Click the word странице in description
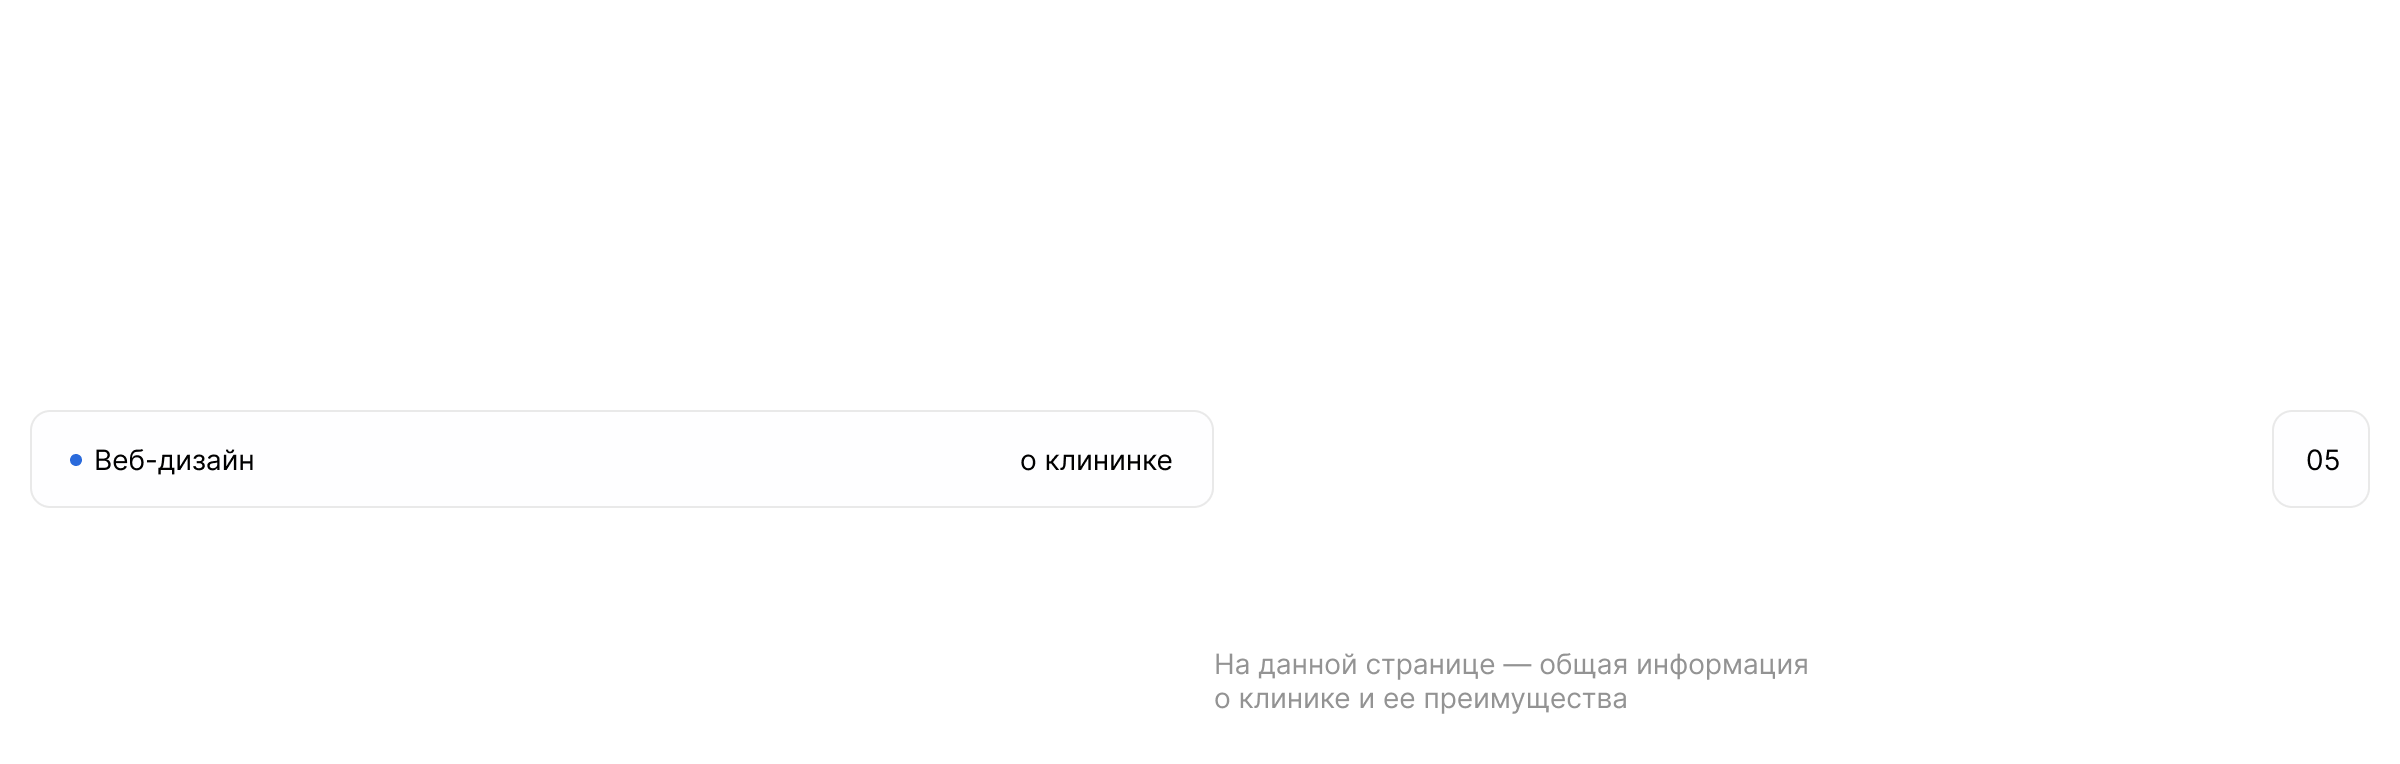This screenshot has height=764, width=2400. 1431,665
